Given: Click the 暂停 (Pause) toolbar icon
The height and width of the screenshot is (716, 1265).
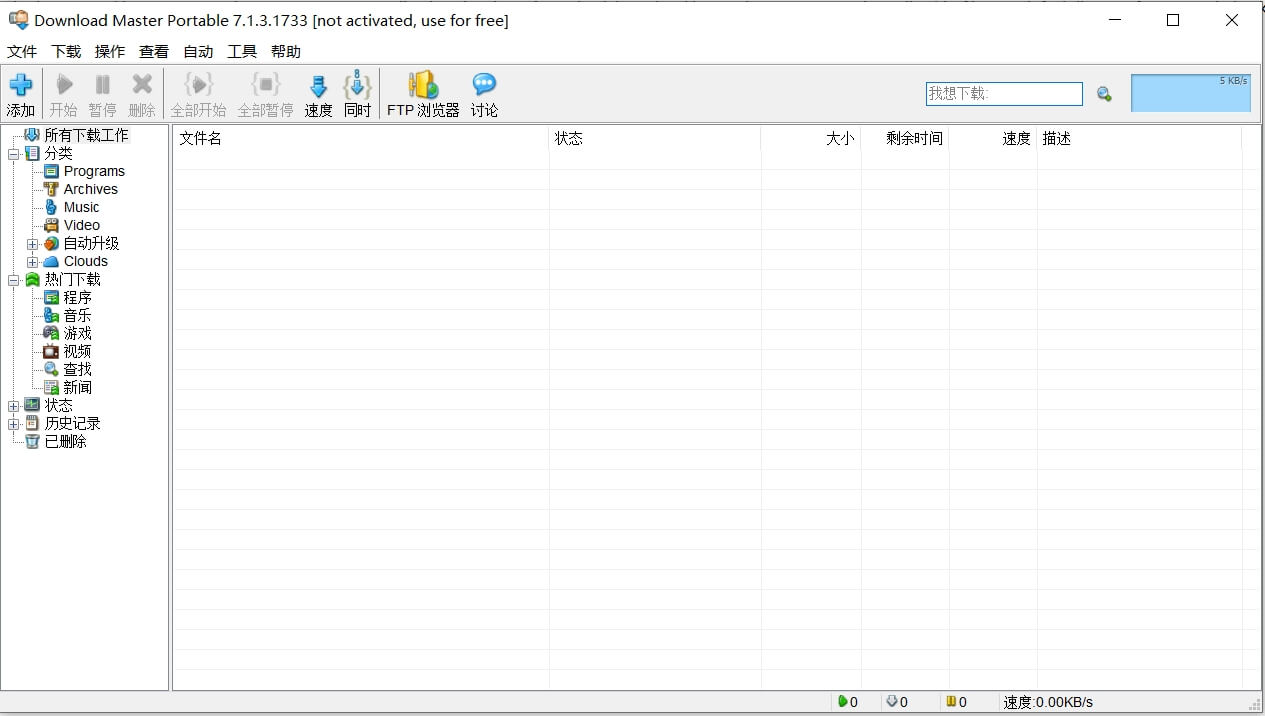Looking at the screenshot, I should [102, 84].
